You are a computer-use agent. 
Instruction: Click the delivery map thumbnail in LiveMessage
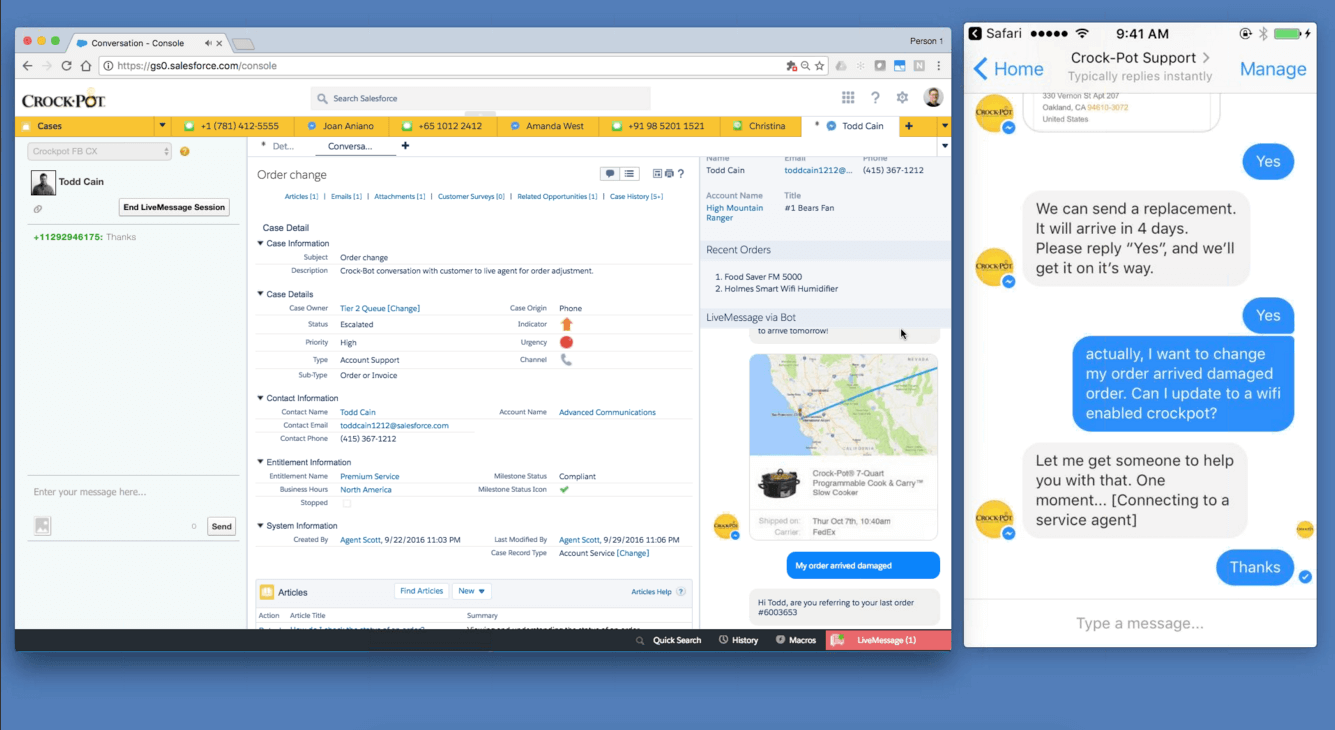coord(843,405)
